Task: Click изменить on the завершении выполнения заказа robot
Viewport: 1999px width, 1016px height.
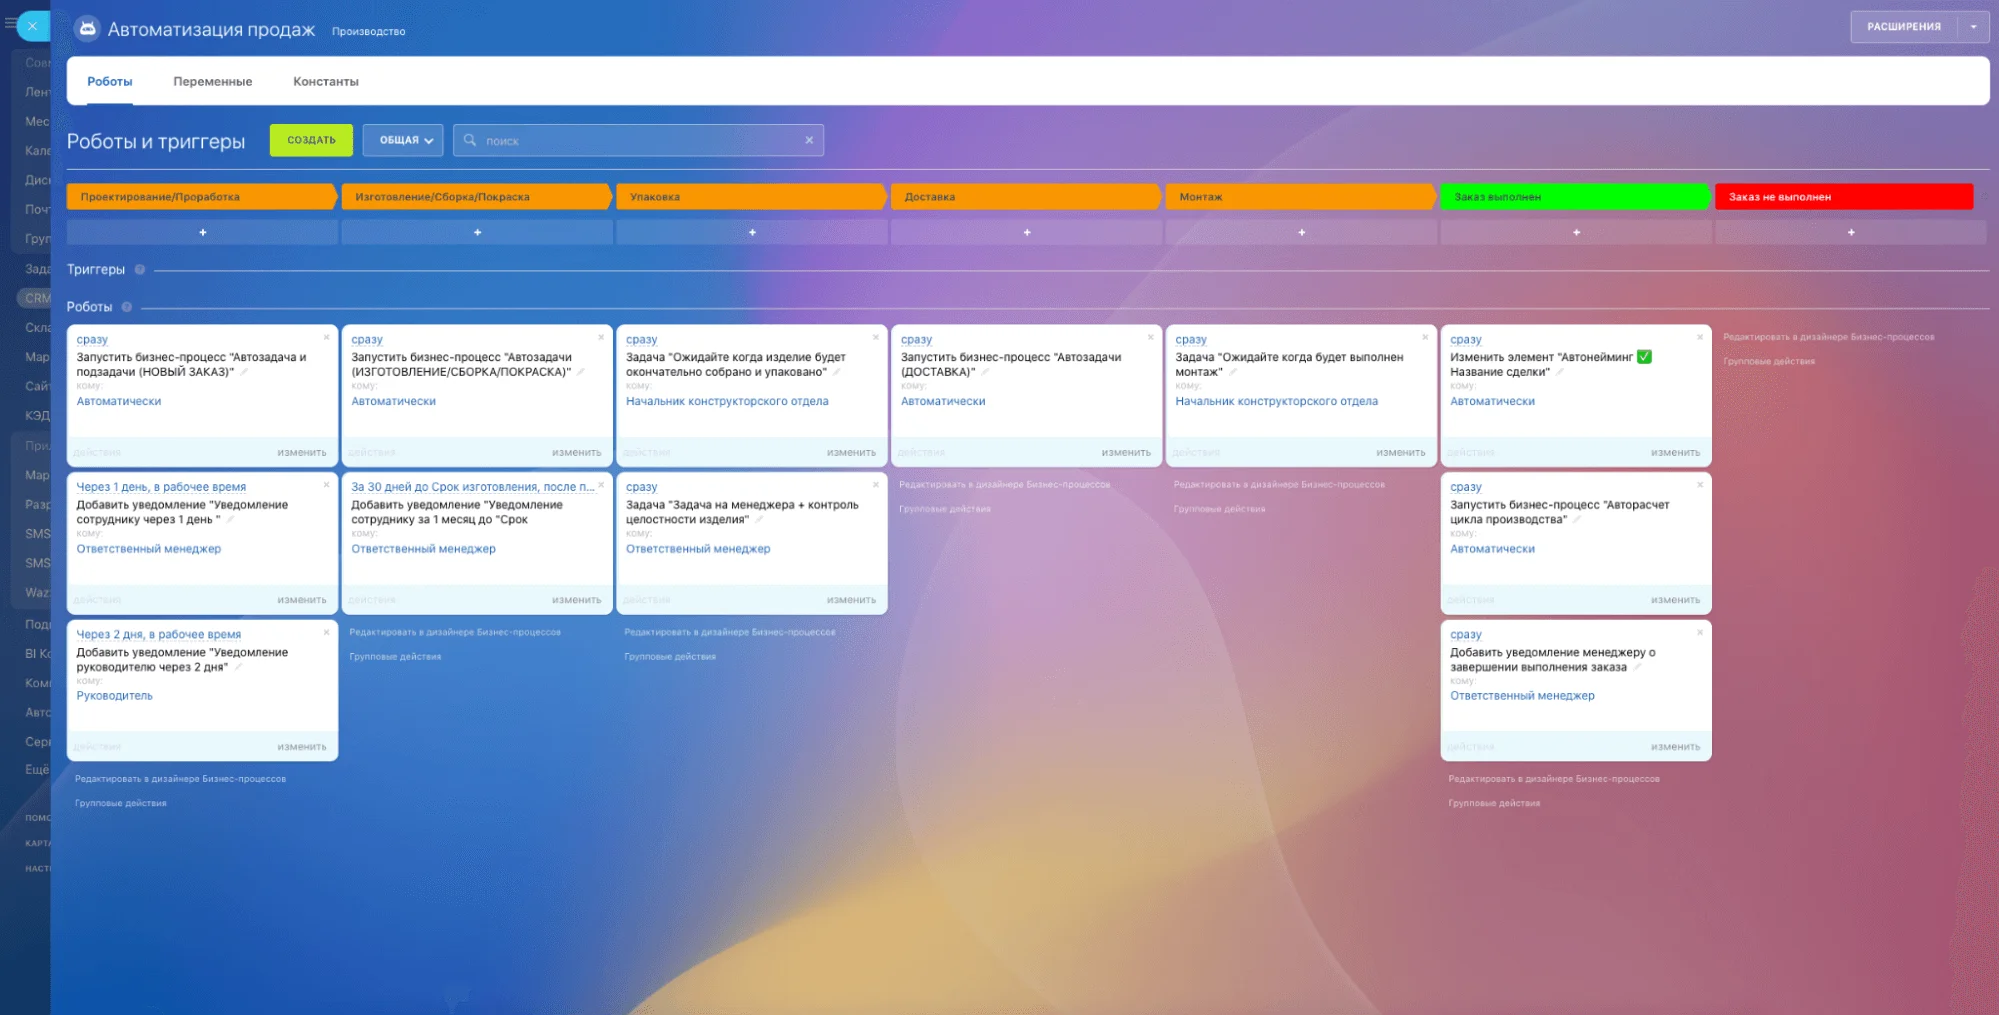Action: 1675,747
